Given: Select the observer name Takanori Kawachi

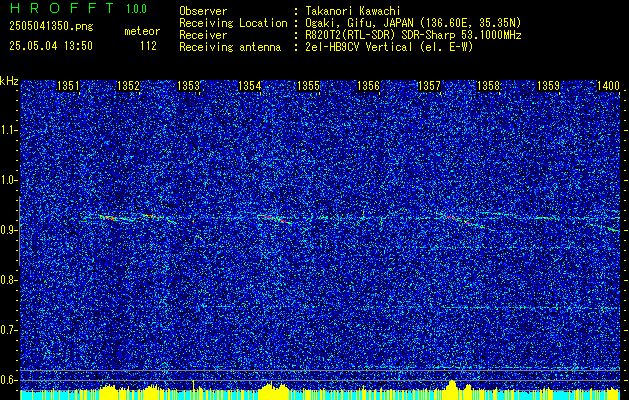Looking at the screenshot, I should pos(353,11).
